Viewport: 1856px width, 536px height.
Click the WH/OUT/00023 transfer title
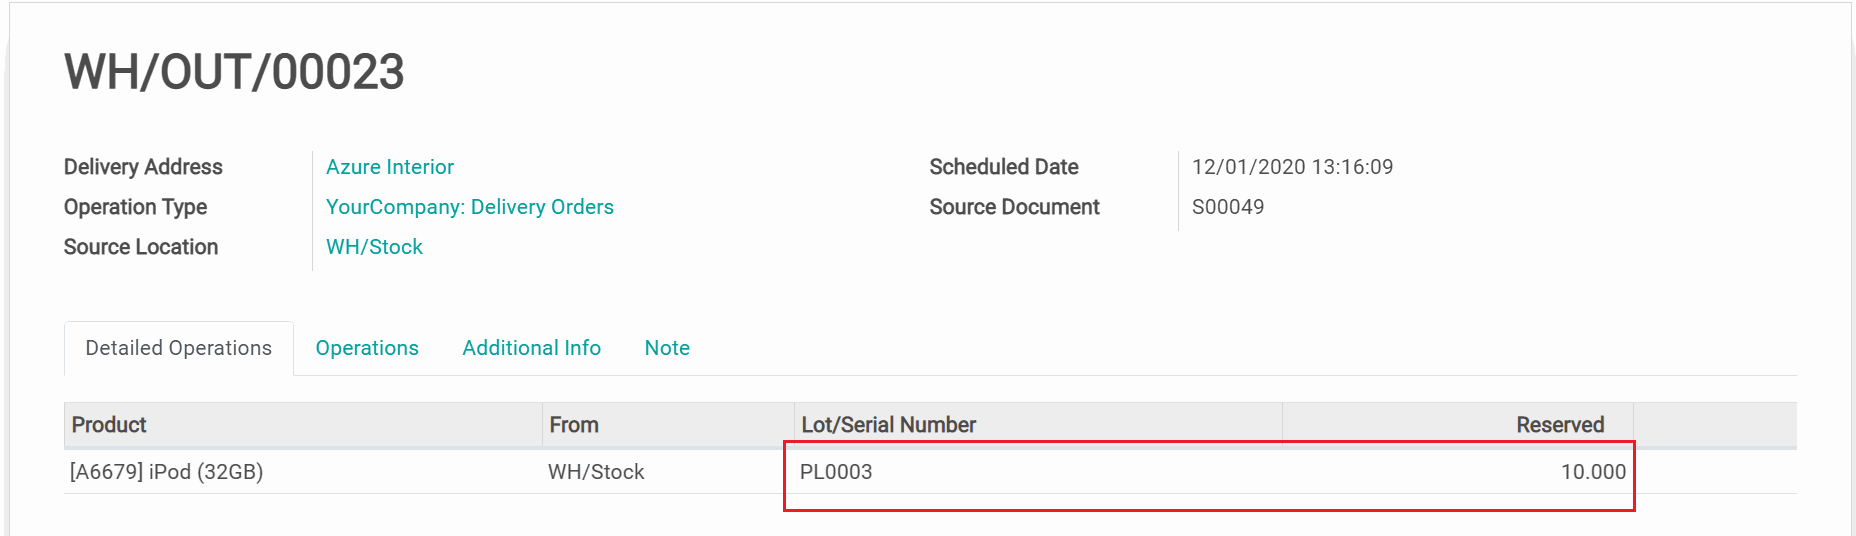point(234,72)
